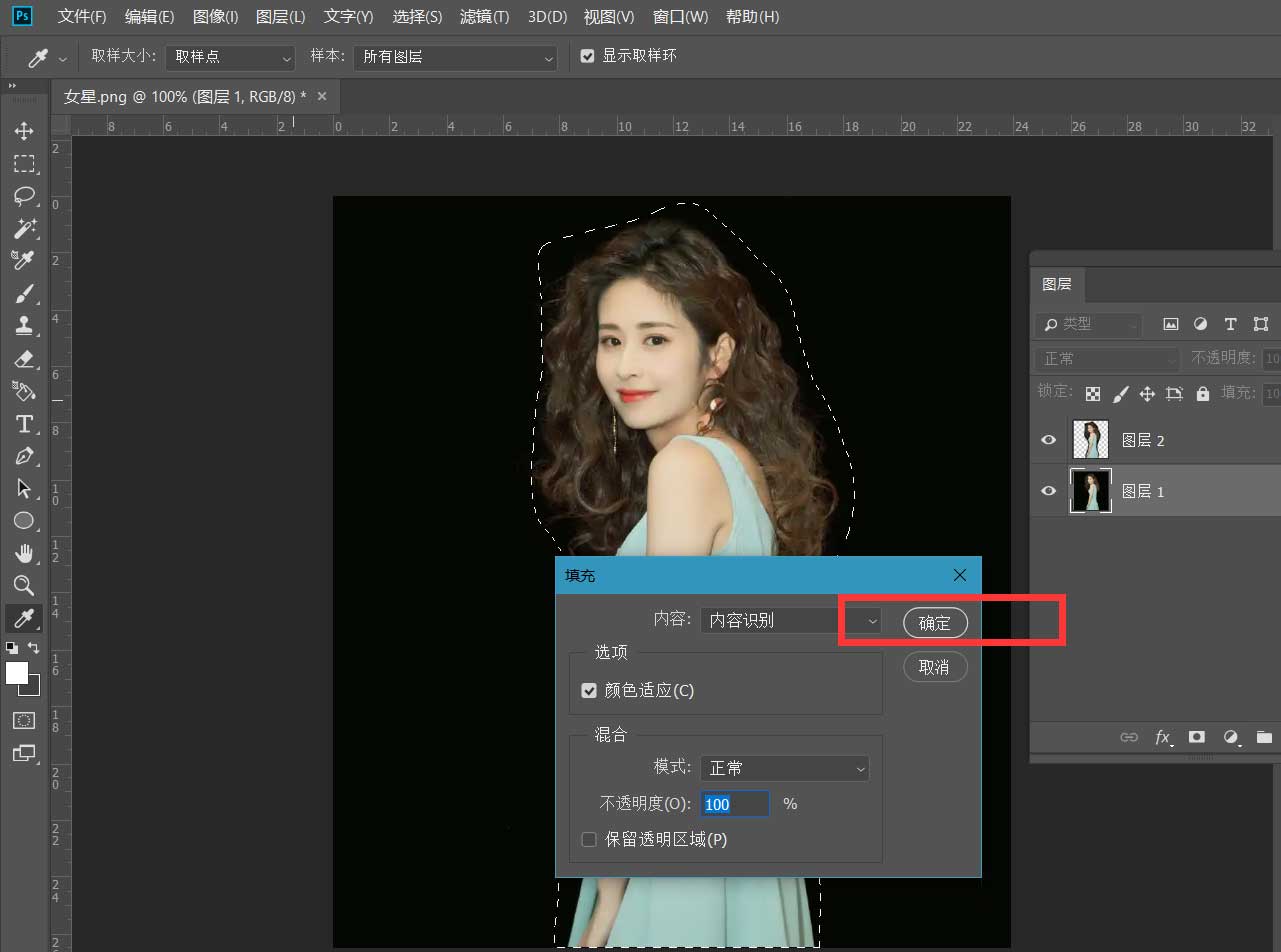This screenshot has height=952, width=1281.
Task: Click 取消 button in fill dialog
Action: point(935,667)
